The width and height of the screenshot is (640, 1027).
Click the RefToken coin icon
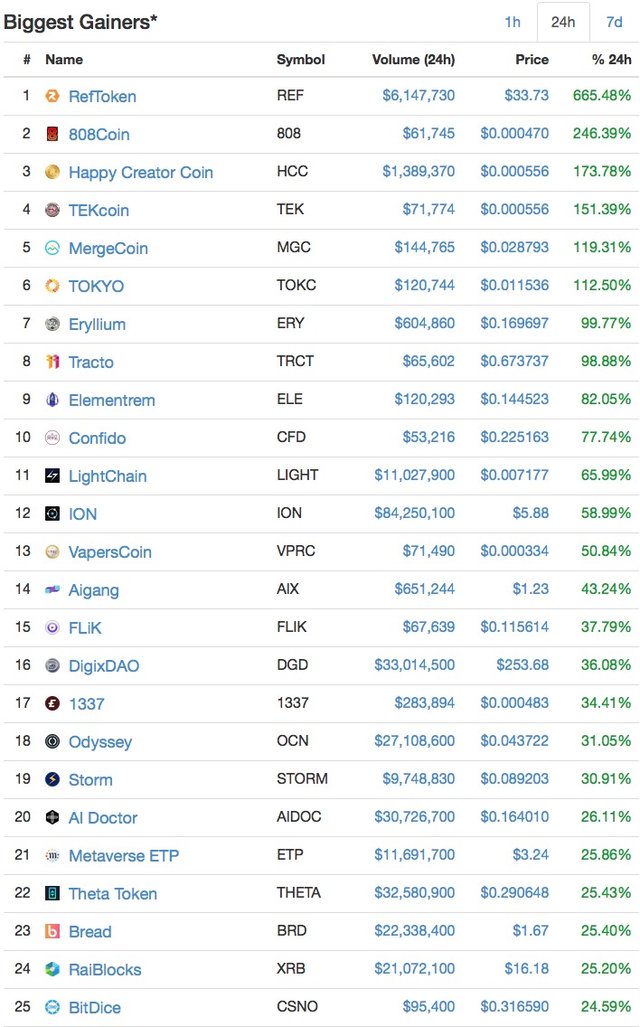point(53,96)
